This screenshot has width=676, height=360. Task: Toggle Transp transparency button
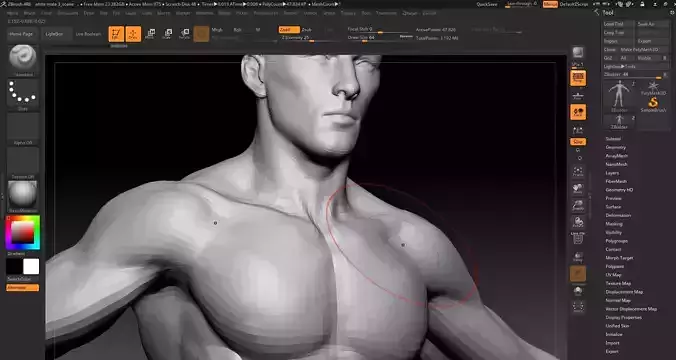[x=578, y=257]
